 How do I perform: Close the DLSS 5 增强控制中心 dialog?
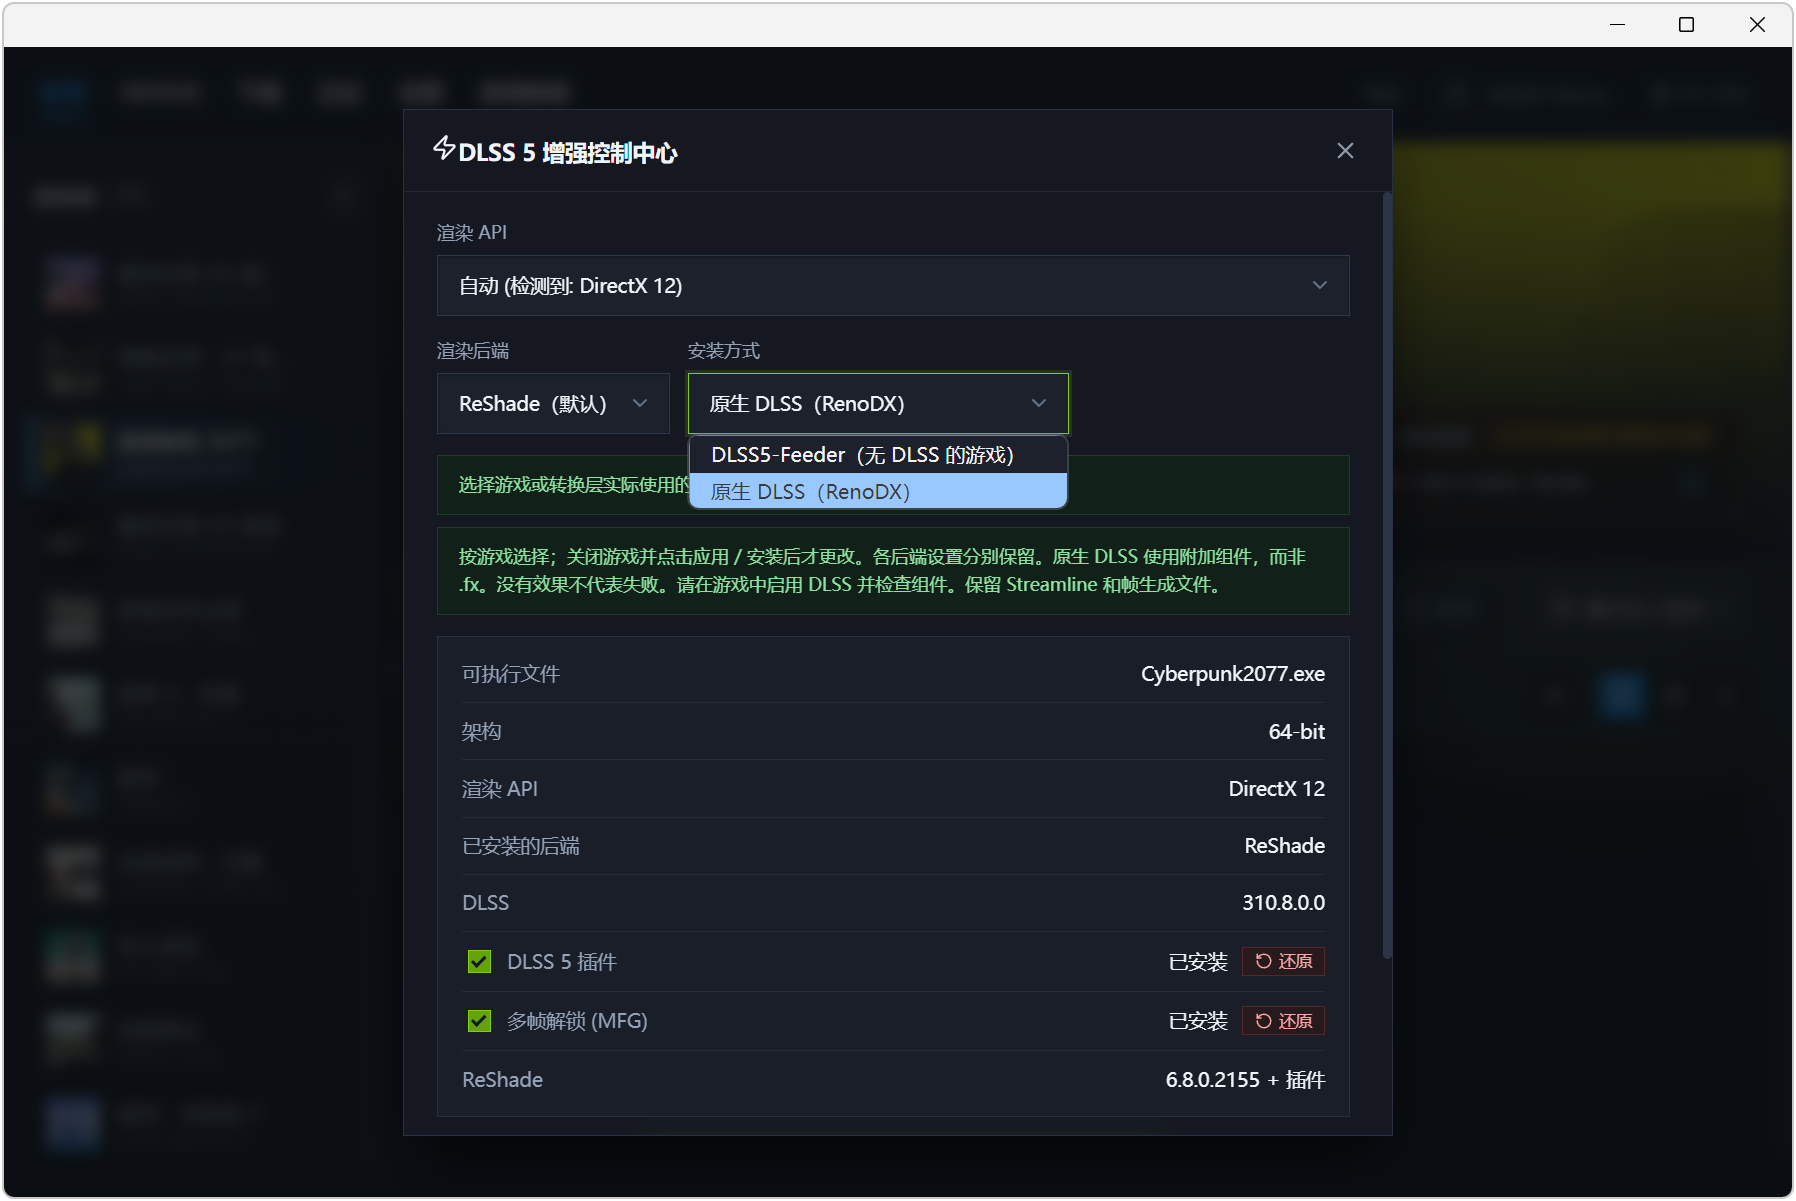click(1345, 151)
